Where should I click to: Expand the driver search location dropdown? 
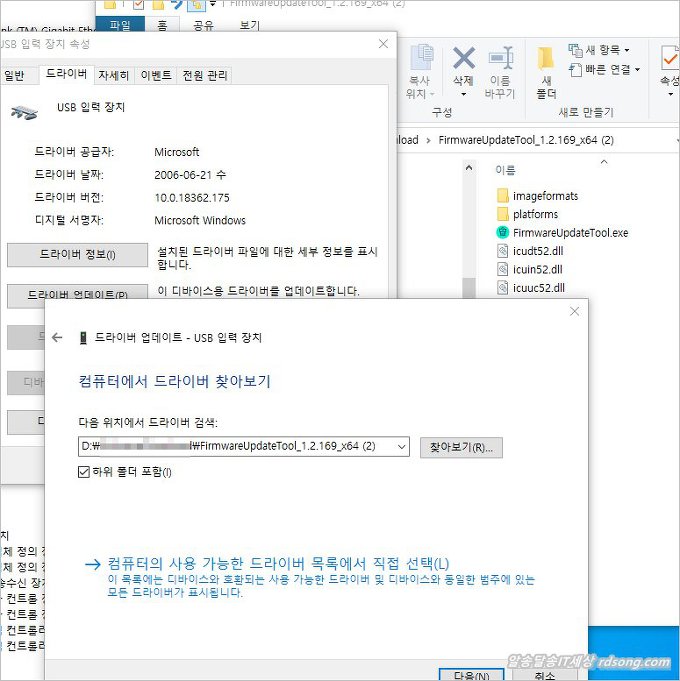pyautogui.click(x=400, y=447)
